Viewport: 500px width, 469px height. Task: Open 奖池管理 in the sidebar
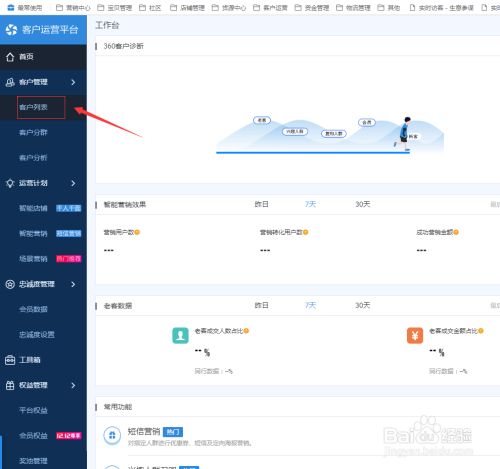[33, 461]
